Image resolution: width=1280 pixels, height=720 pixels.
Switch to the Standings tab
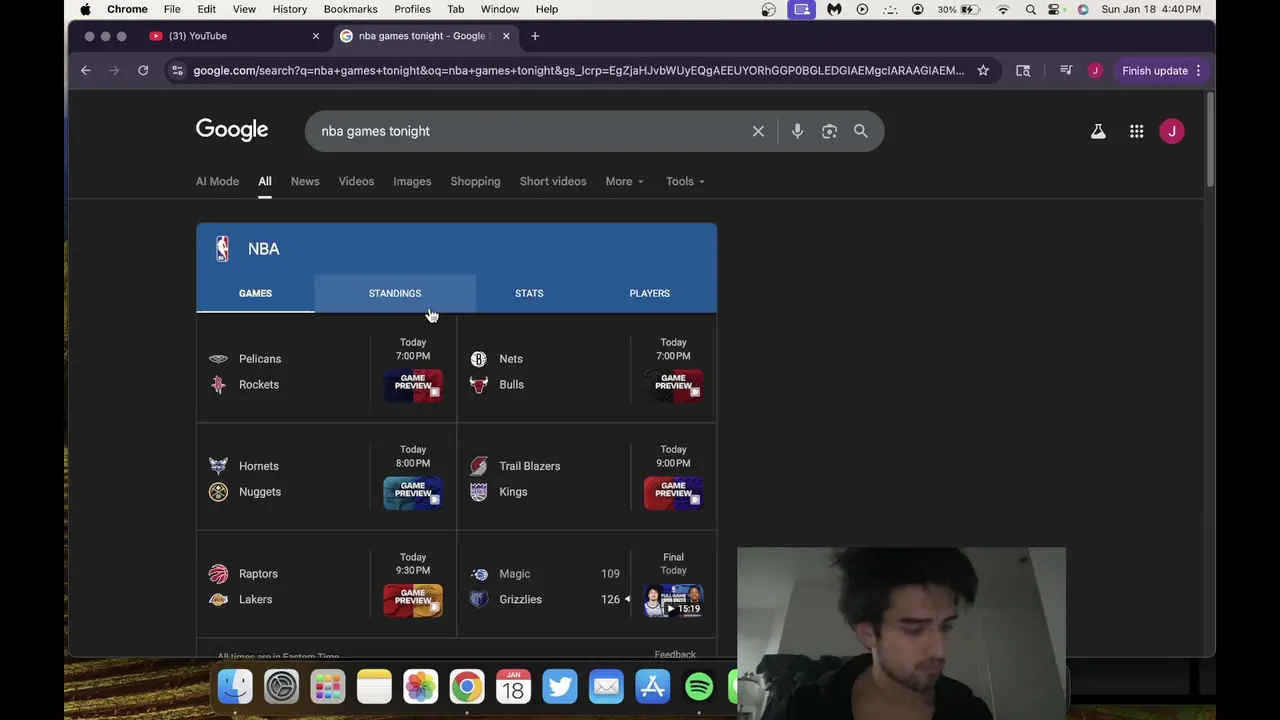click(x=395, y=293)
